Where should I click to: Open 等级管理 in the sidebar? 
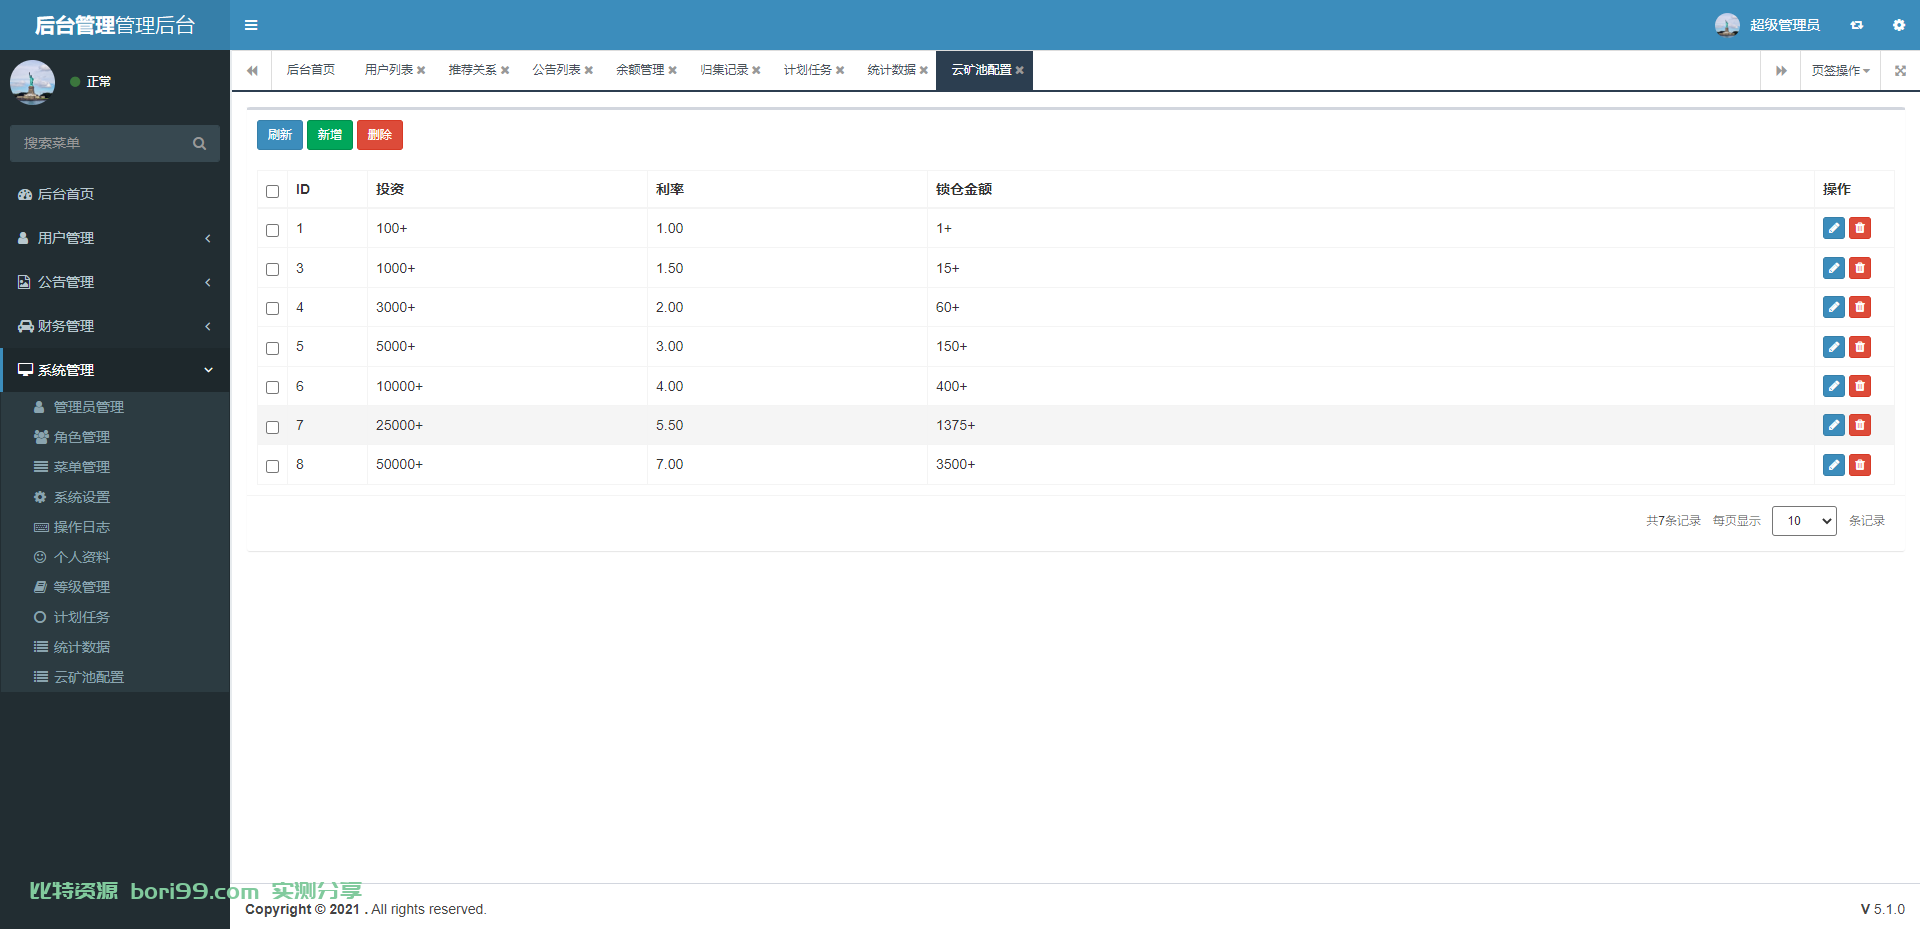tap(115, 587)
